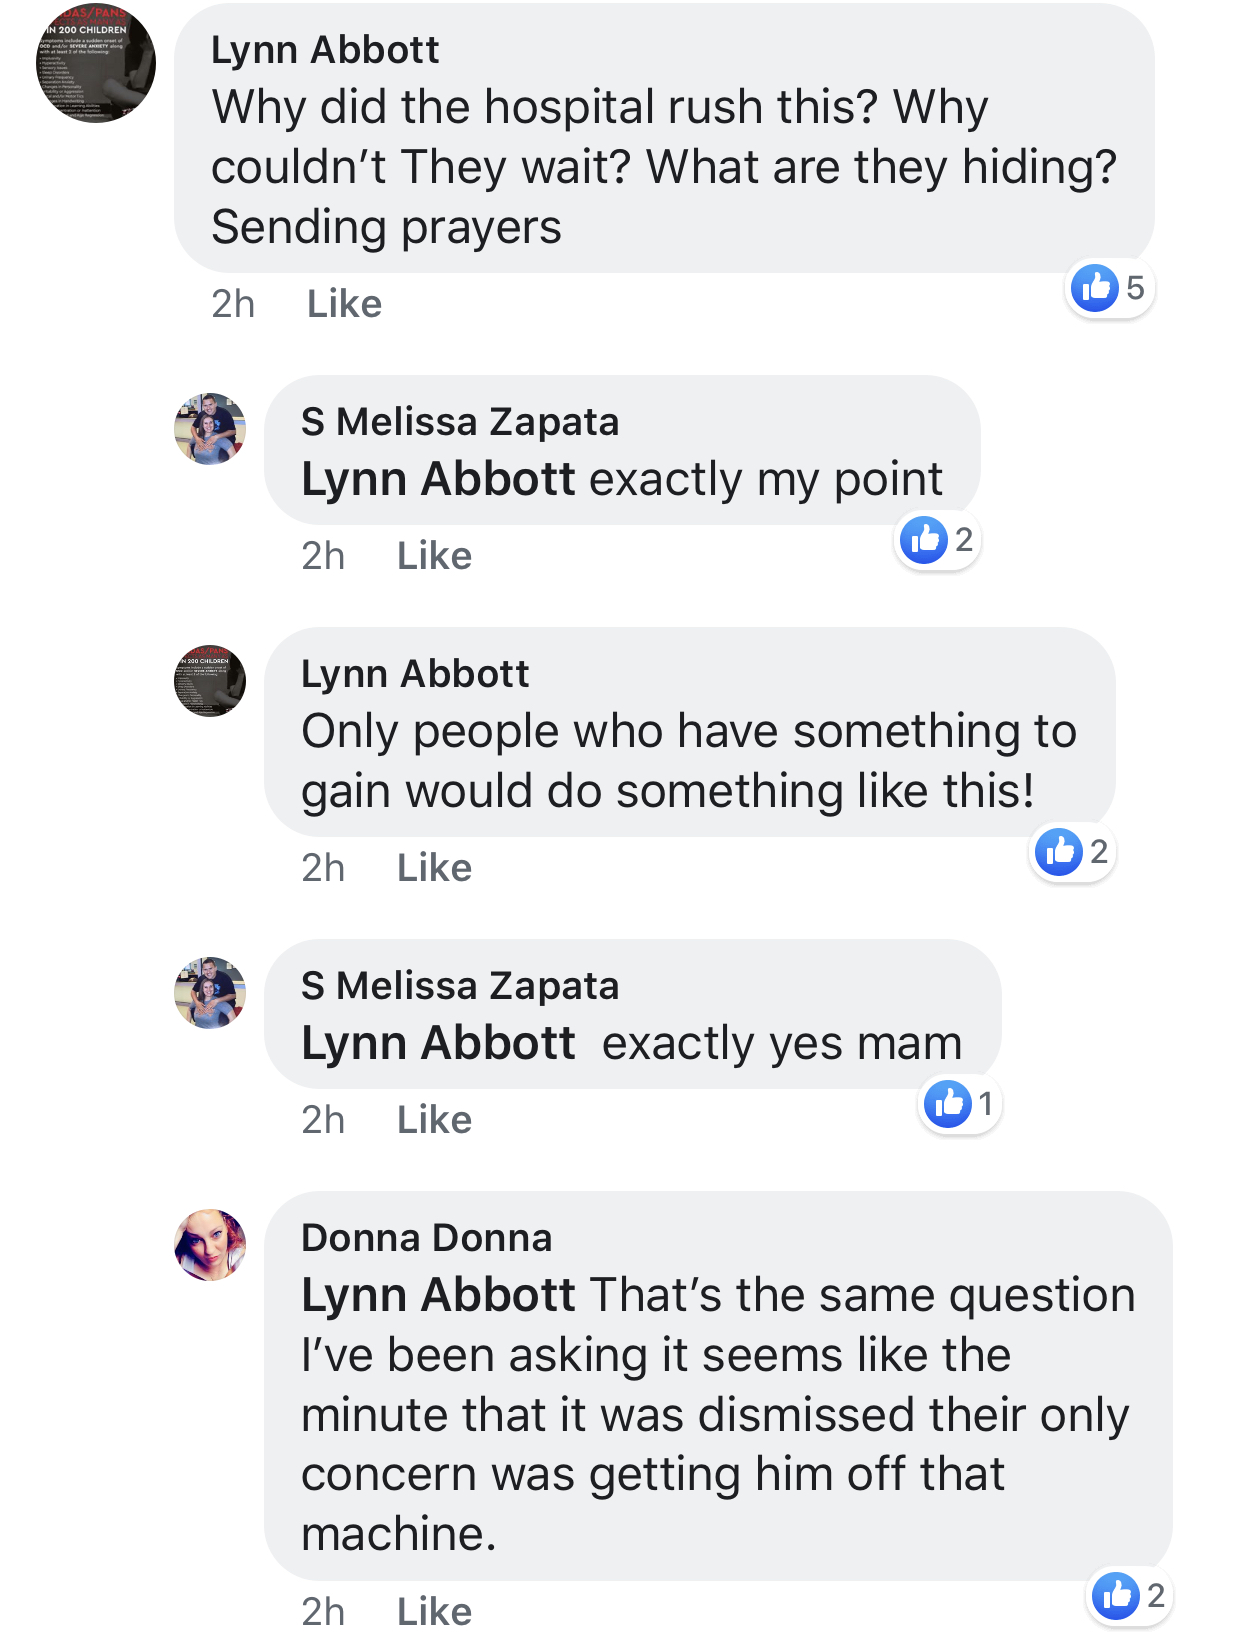Image resolution: width=1242 pixels, height=1645 pixels.
Task: Click thumbs-up reaction on 'exactly yes mam' reply
Action: (948, 1104)
